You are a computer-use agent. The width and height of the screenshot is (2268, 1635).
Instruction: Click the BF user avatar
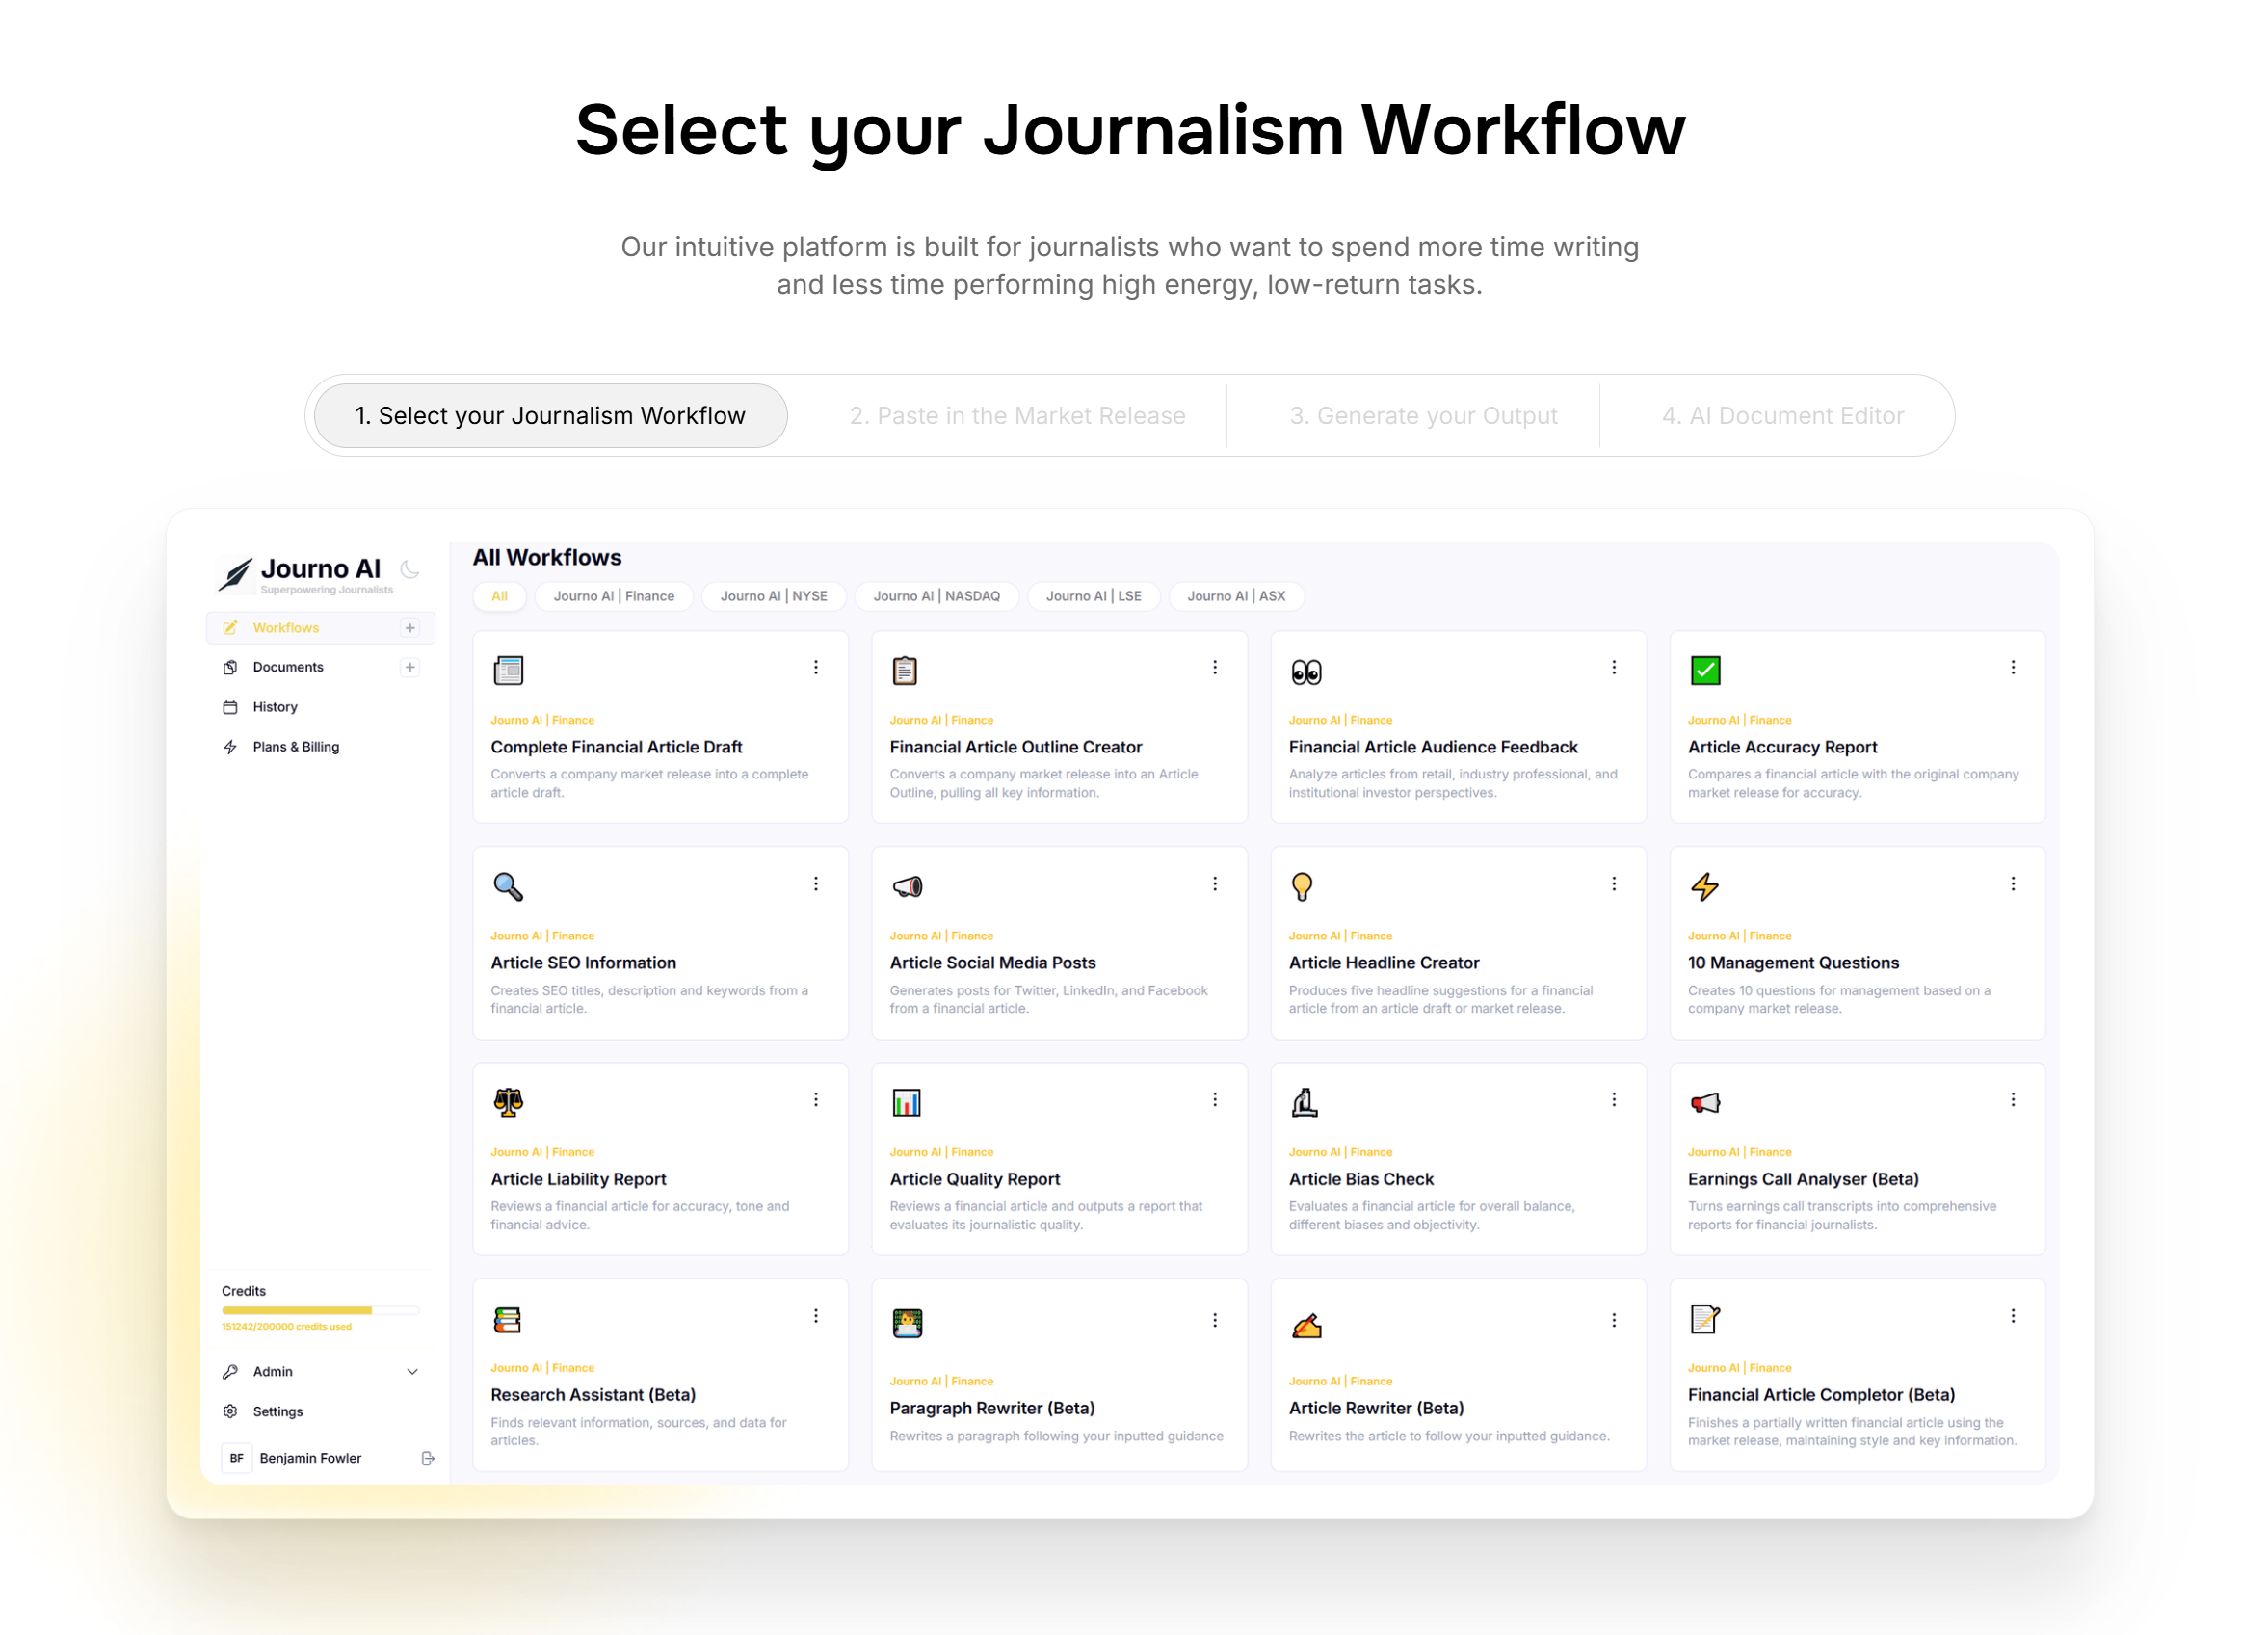[236, 1458]
